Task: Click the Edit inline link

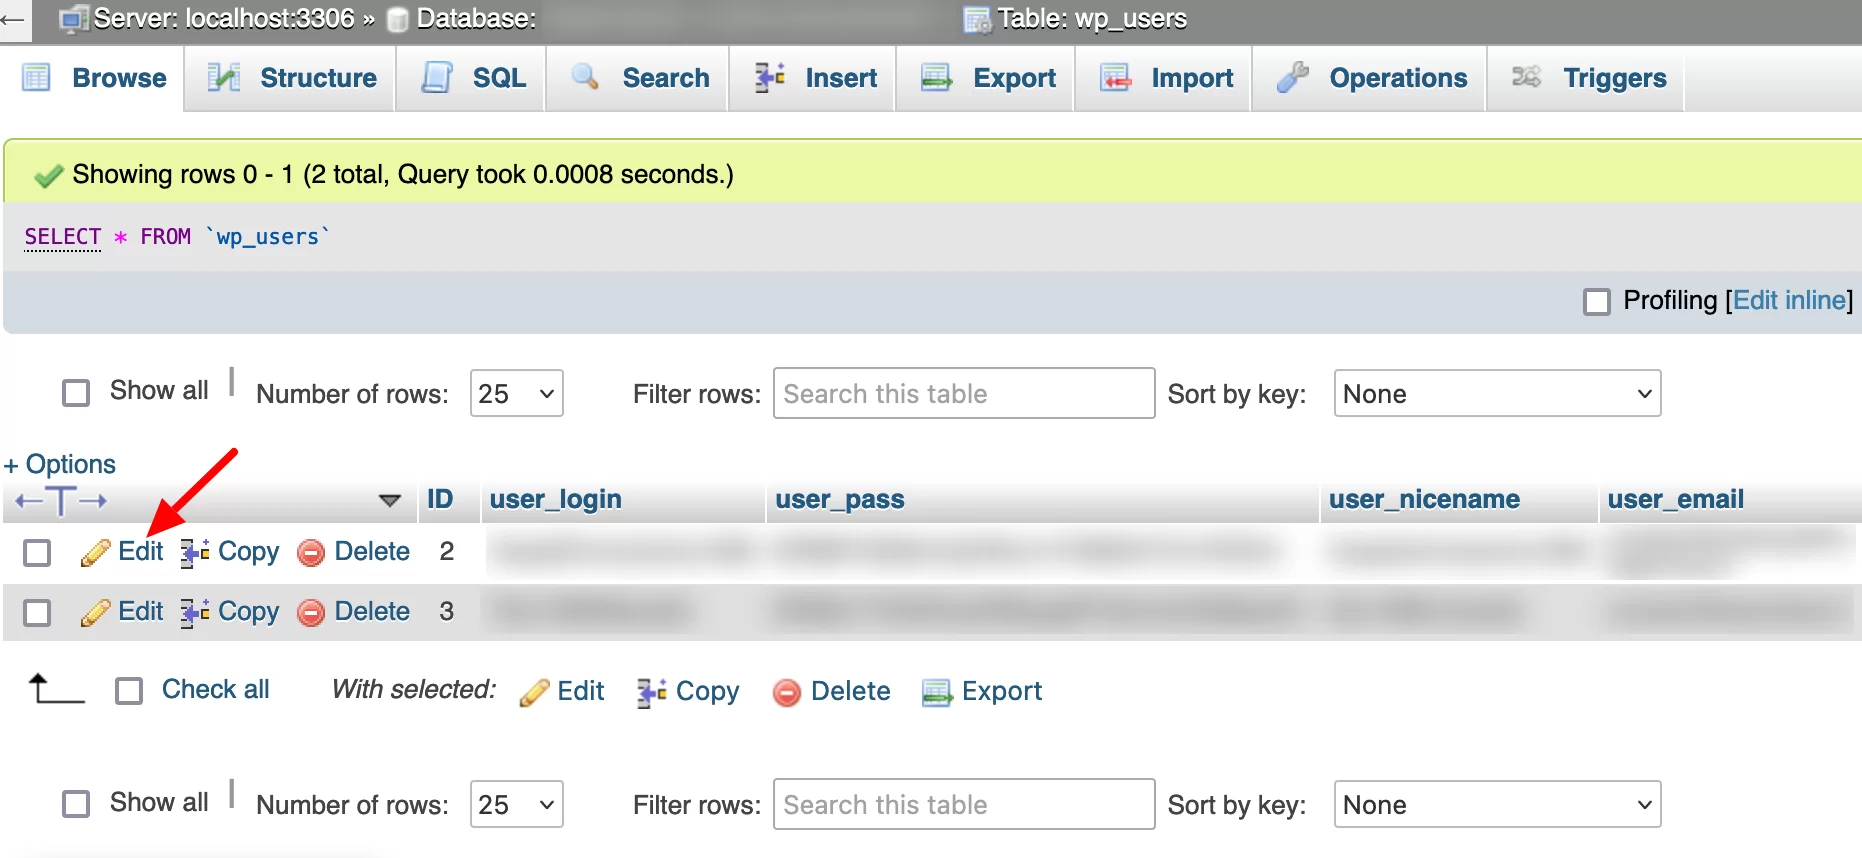Action: [x=1790, y=300]
